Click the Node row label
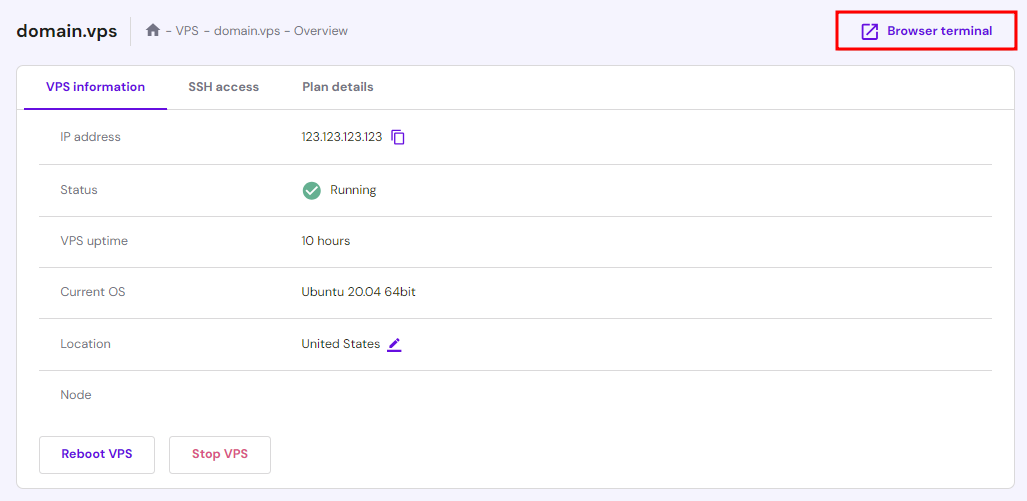 pyautogui.click(x=76, y=395)
